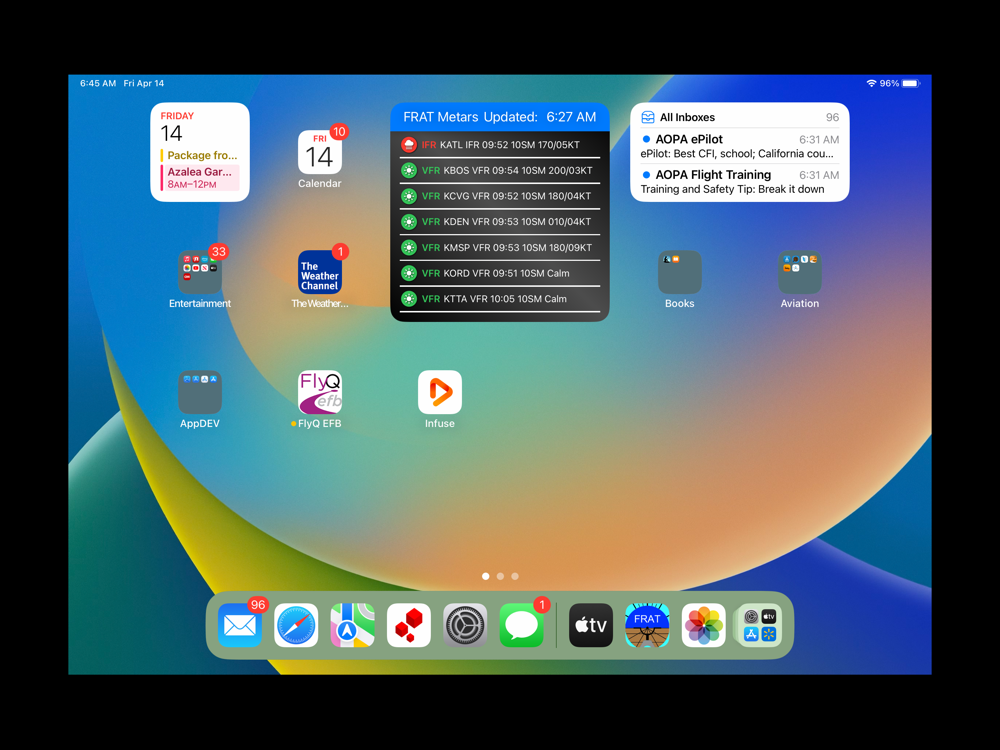The height and width of the screenshot is (750, 1000).
Task: Tap the FRAT Metars Updated header
Action: (x=500, y=117)
